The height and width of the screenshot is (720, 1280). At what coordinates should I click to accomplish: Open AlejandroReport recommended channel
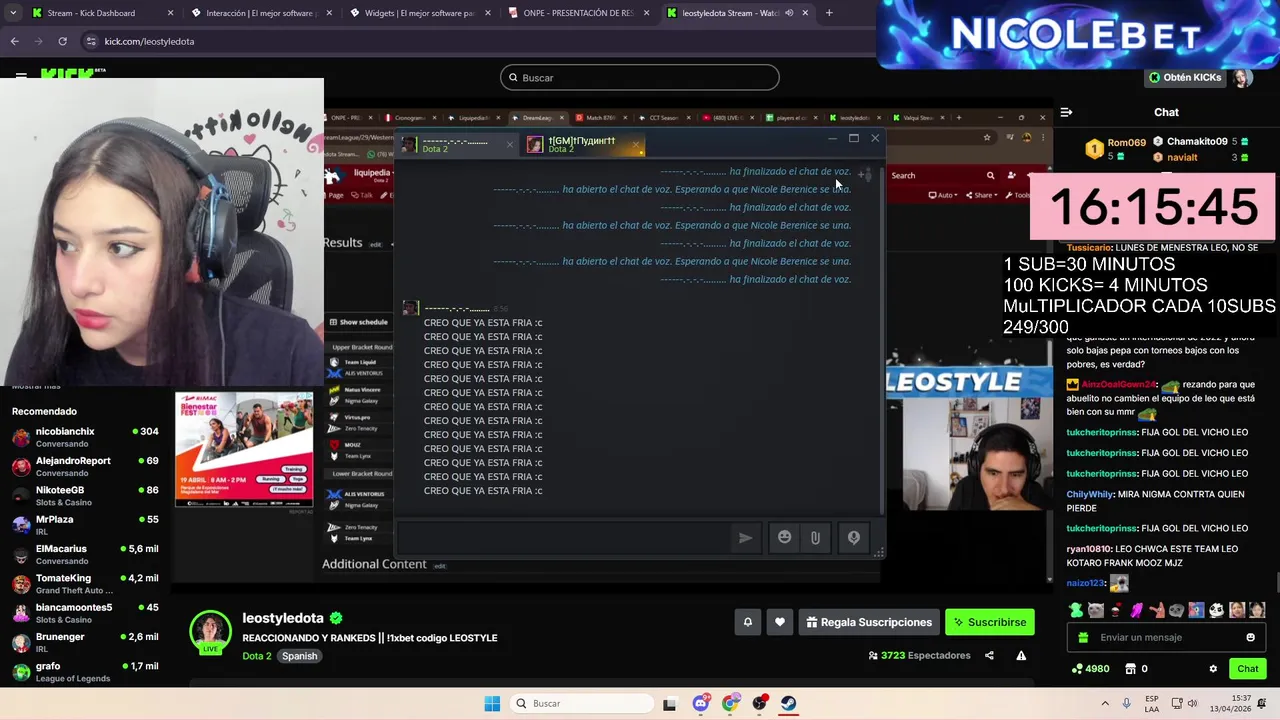(x=86, y=466)
